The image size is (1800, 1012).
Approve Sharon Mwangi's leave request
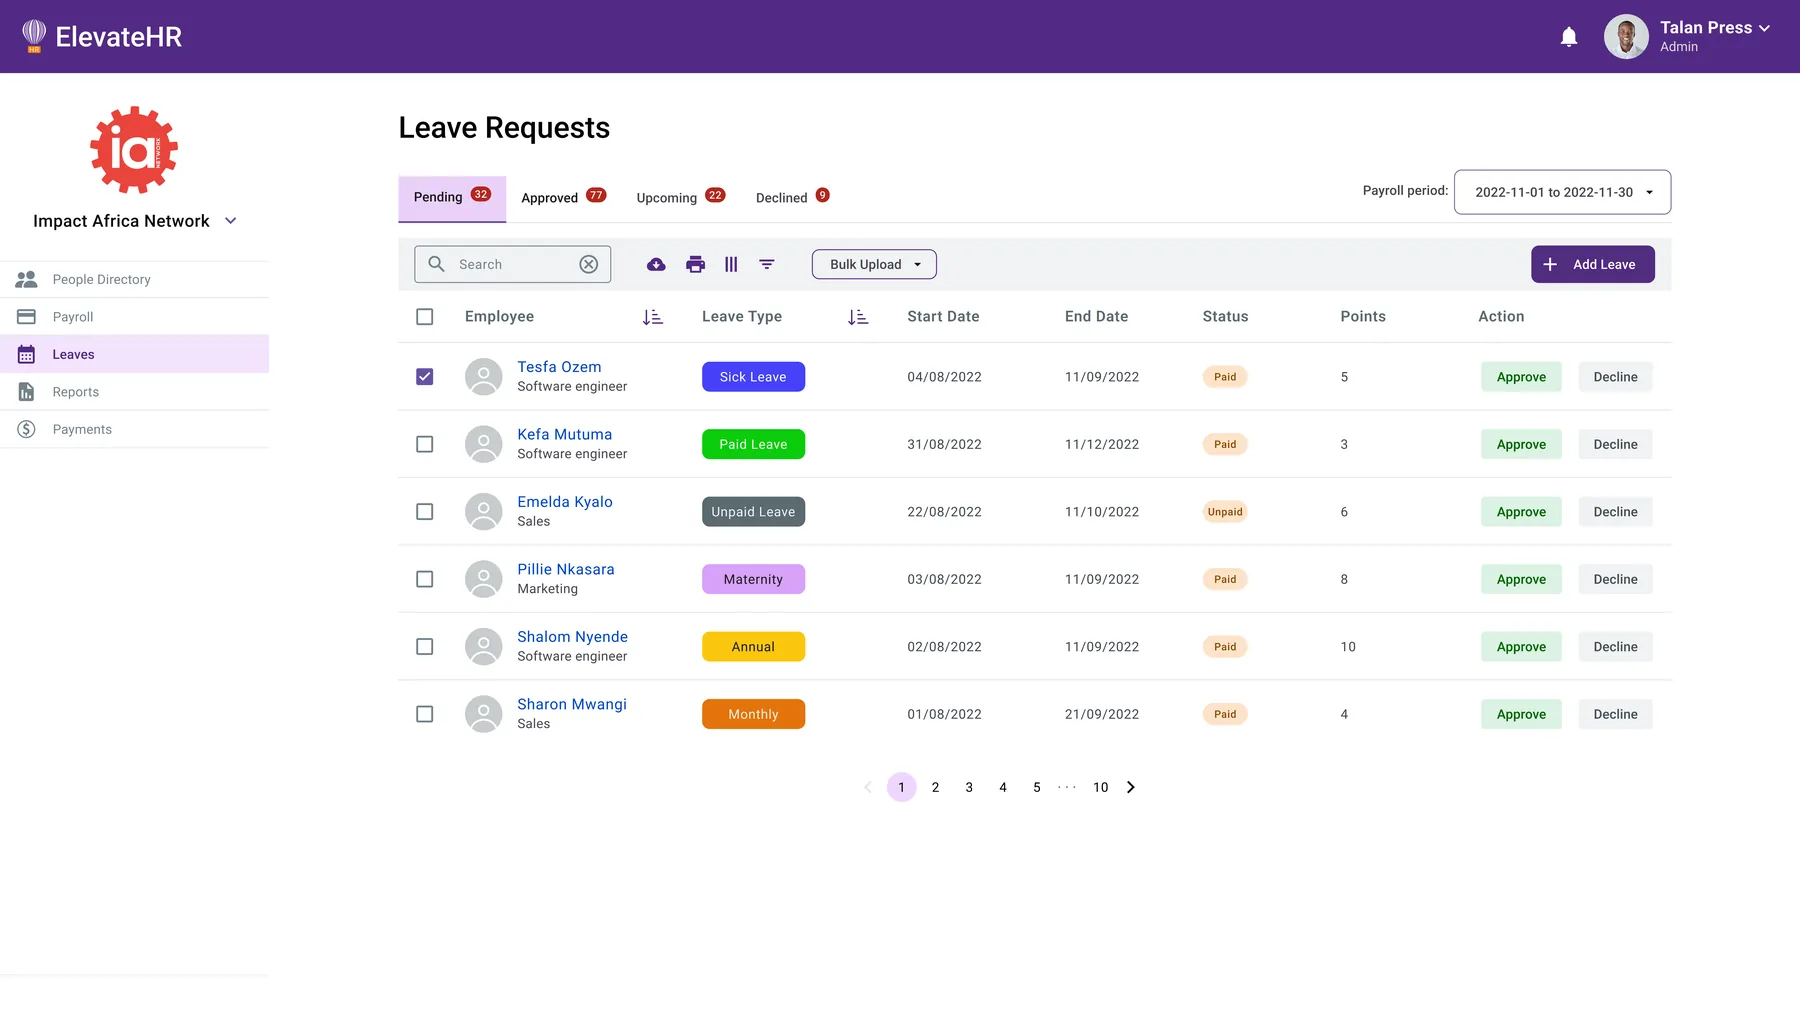pos(1521,714)
